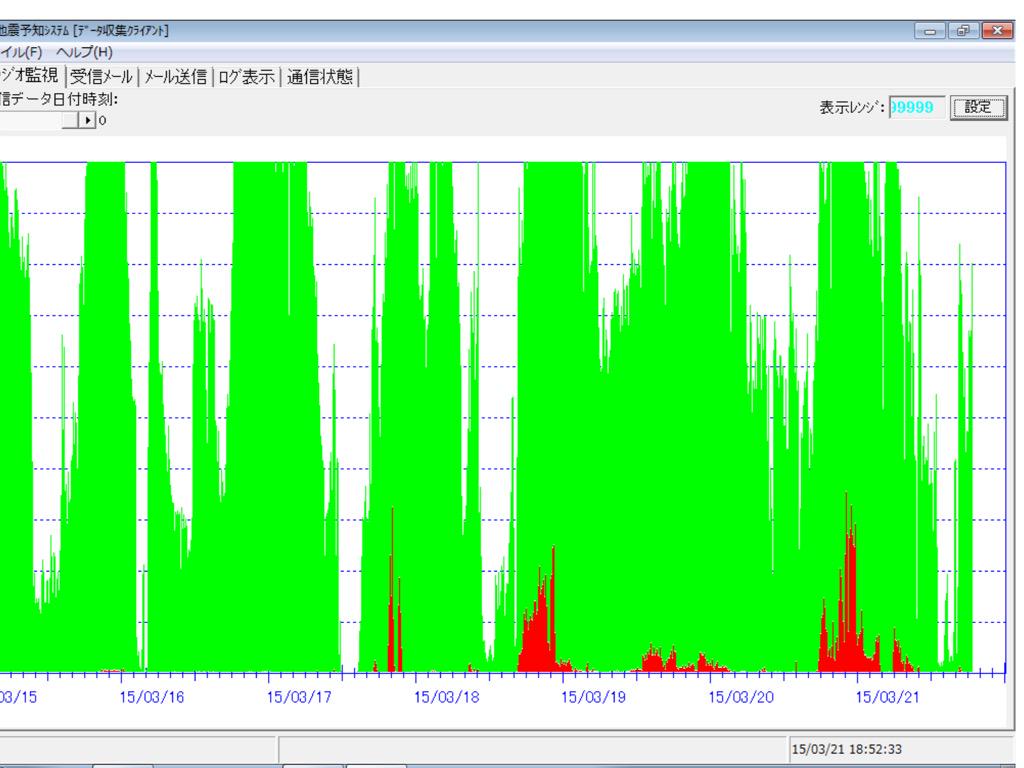This screenshot has width=1024, height=768.
Task: Switch to the メール送信 tab
Action: (x=175, y=76)
